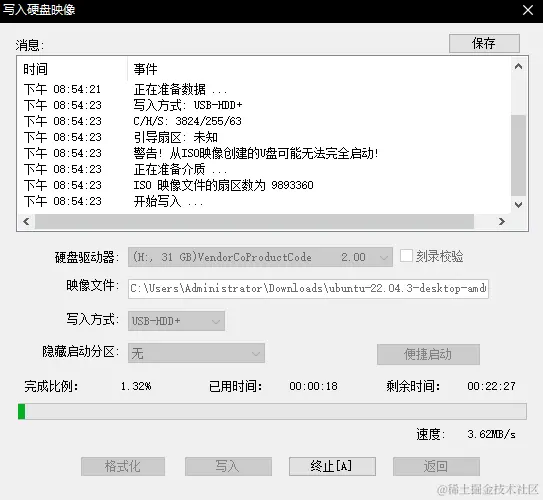Click the 便捷启动 button
This screenshot has height=500, width=543.
[428, 354]
